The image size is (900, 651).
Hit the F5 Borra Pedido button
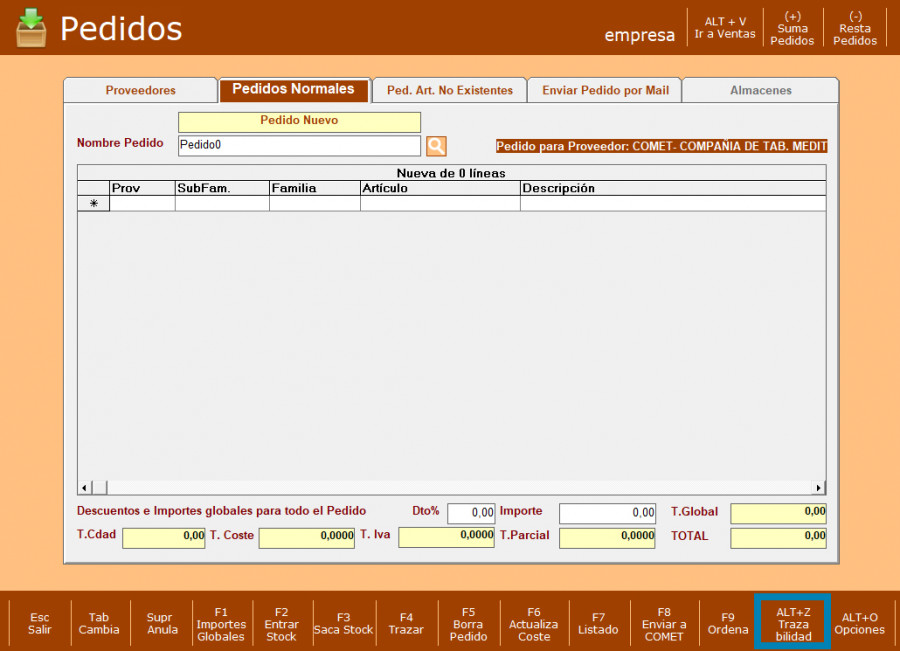tap(468, 624)
